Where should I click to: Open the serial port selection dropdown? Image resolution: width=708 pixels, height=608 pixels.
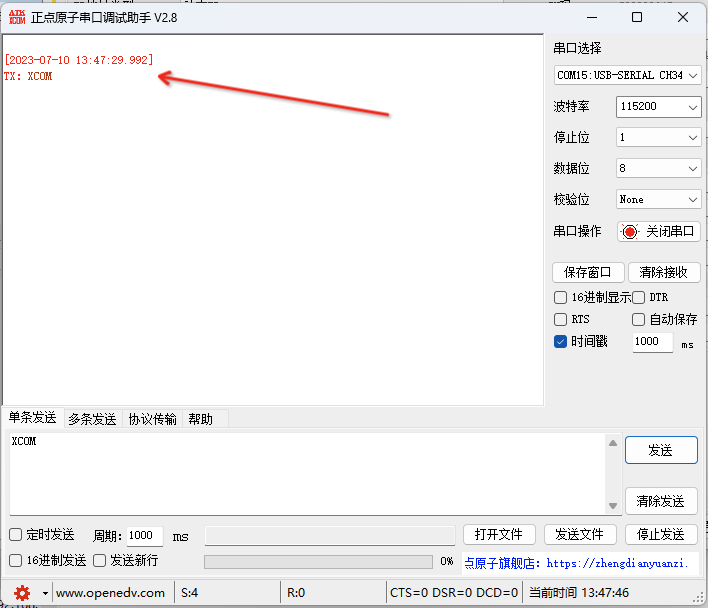pos(627,75)
